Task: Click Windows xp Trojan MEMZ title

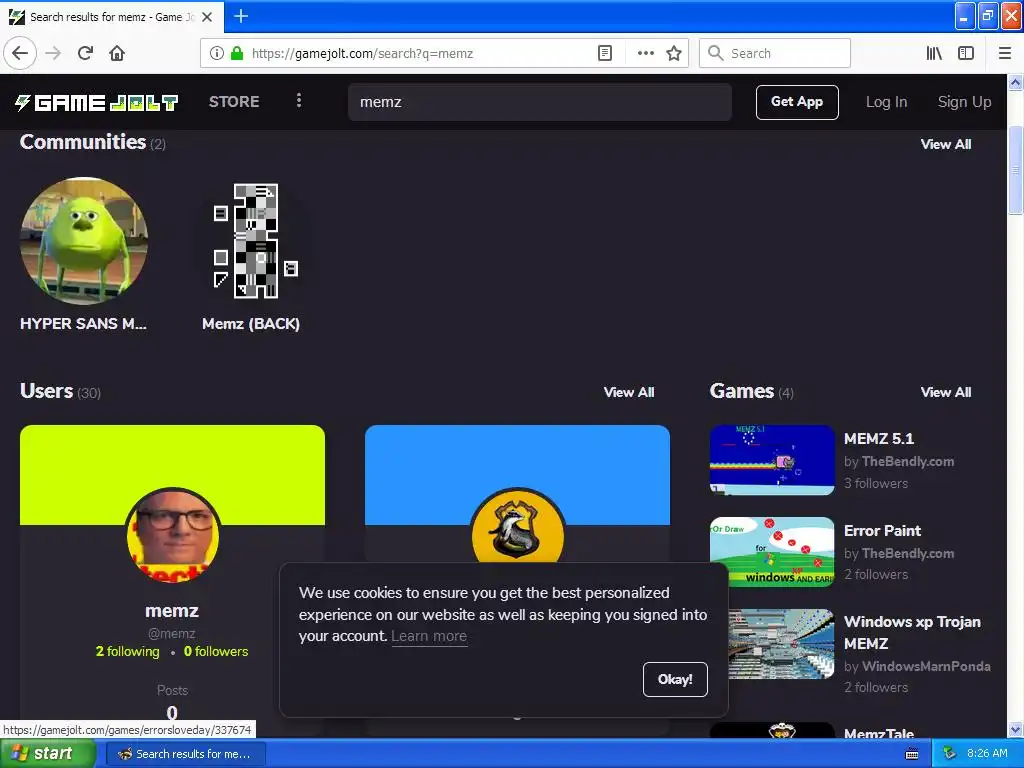Action: [912, 633]
